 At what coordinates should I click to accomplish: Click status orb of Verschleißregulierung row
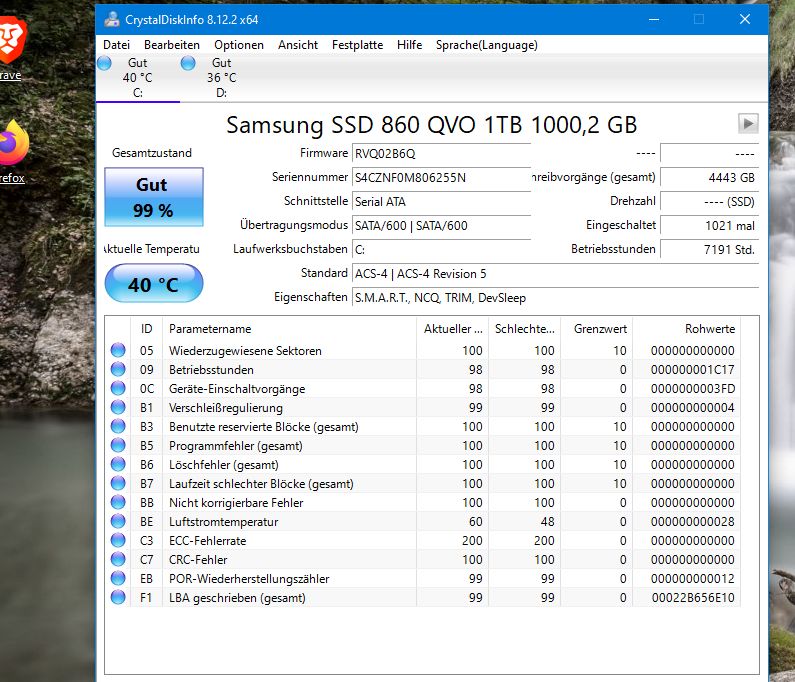tap(118, 407)
